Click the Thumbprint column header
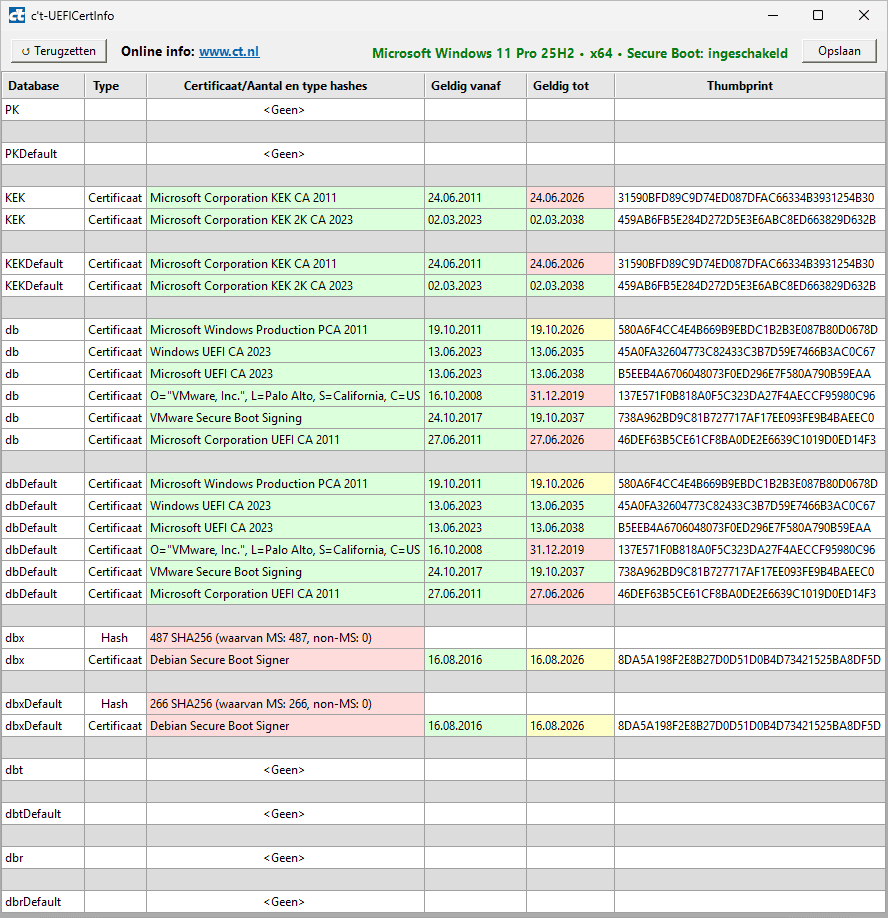 point(750,85)
